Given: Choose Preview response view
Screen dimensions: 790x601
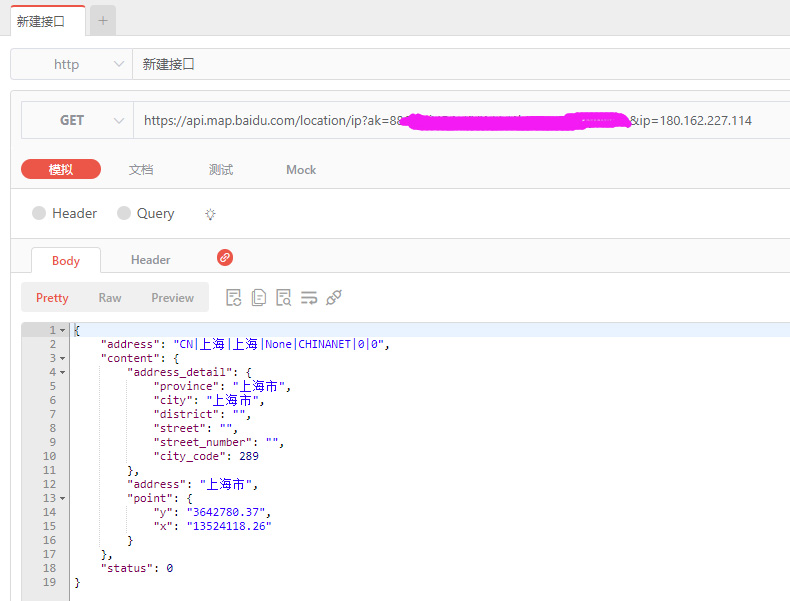Looking at the screenshot, I should [173, 298].
